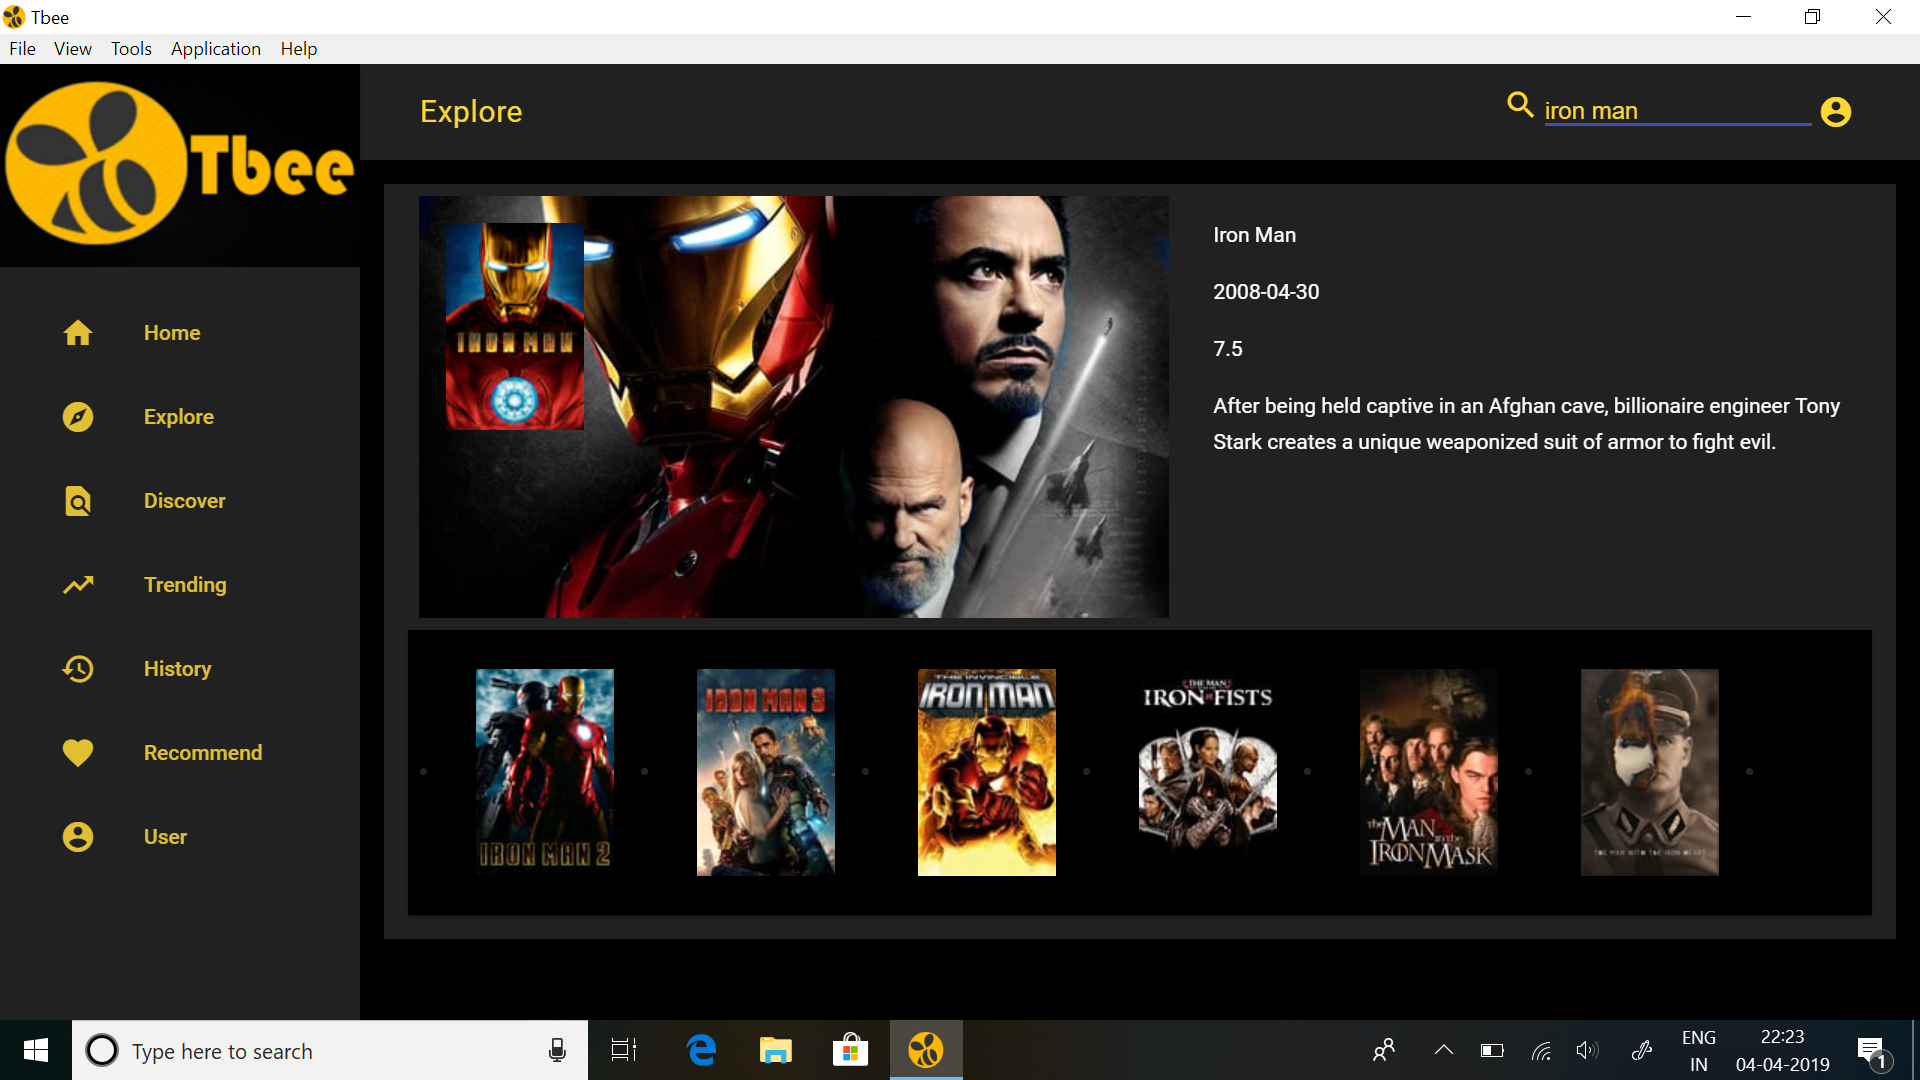
Task: Select The Man in the Iron Mask poster
Action: 1429,772
